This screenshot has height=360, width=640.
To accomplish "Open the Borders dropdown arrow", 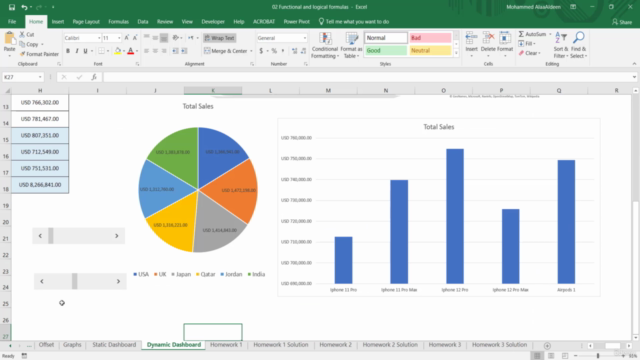I will click(108, 51).
